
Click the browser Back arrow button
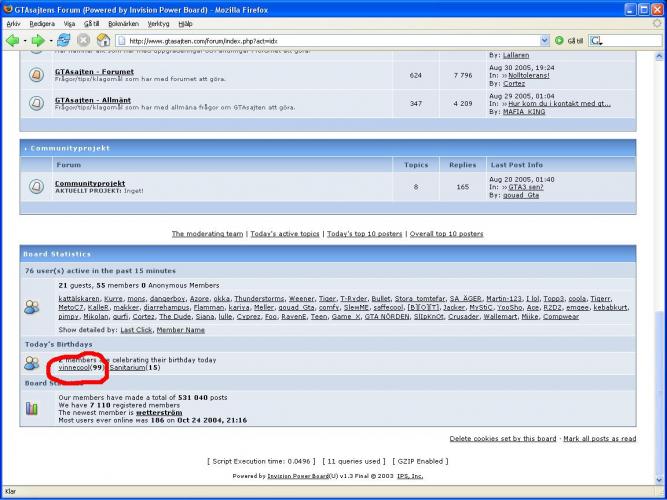point(13,41)
